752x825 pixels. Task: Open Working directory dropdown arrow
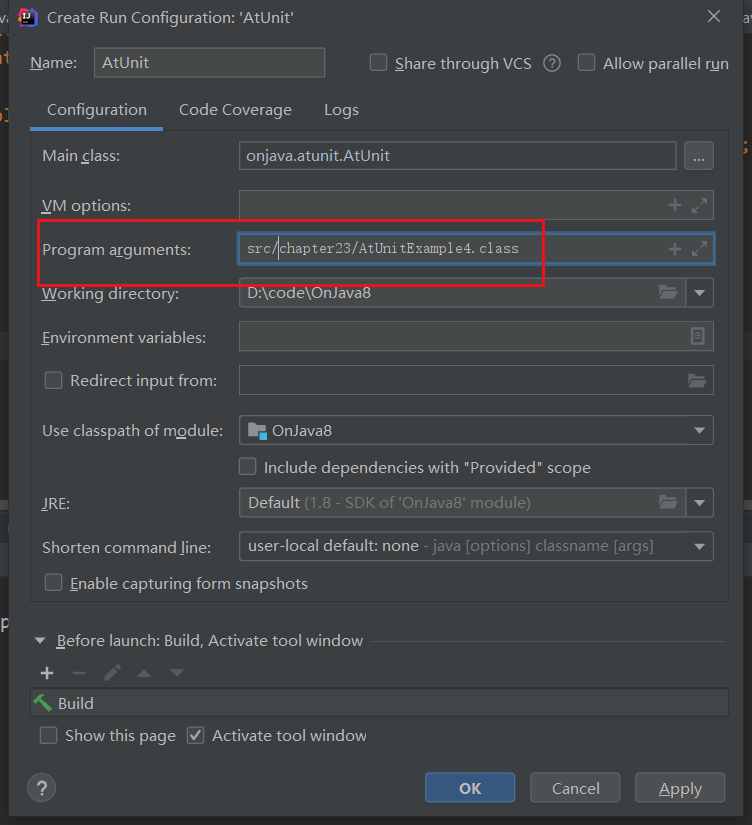[699, 293]
